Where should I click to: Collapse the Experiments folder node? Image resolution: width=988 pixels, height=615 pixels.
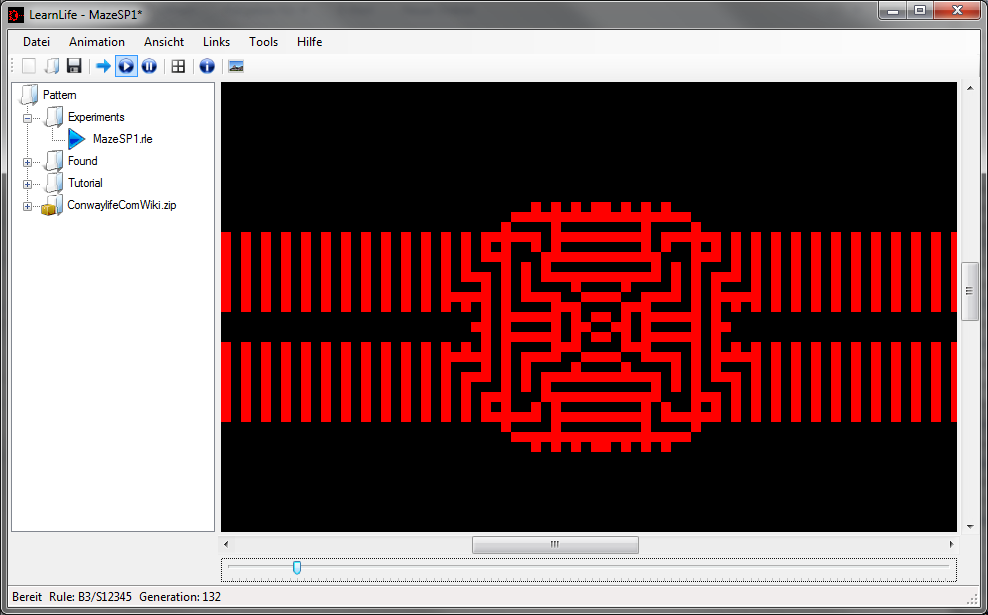tap(28, 118)
